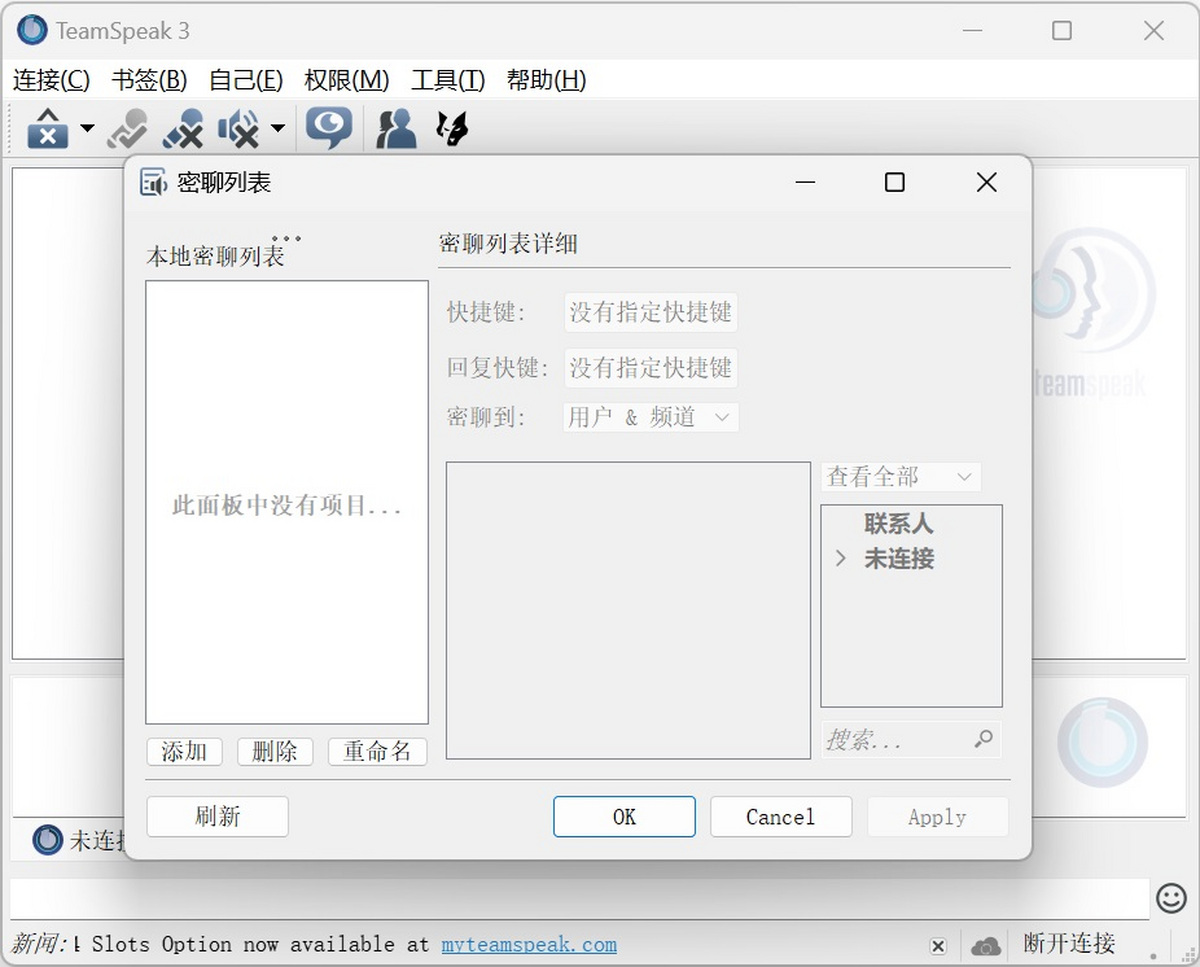Open the myteamspeak.com news link
This screenshot has width=1200, height=967.
point(528,944)
